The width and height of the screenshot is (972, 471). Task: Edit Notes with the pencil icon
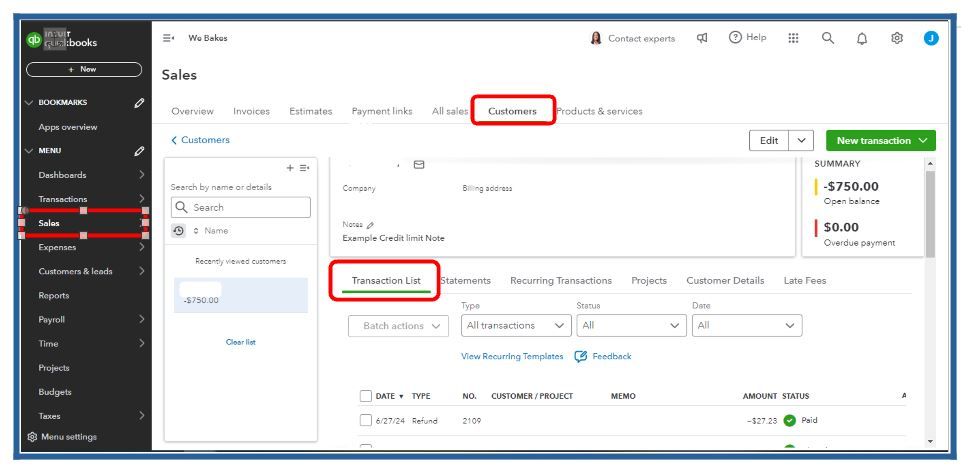[x=370, y=225]
